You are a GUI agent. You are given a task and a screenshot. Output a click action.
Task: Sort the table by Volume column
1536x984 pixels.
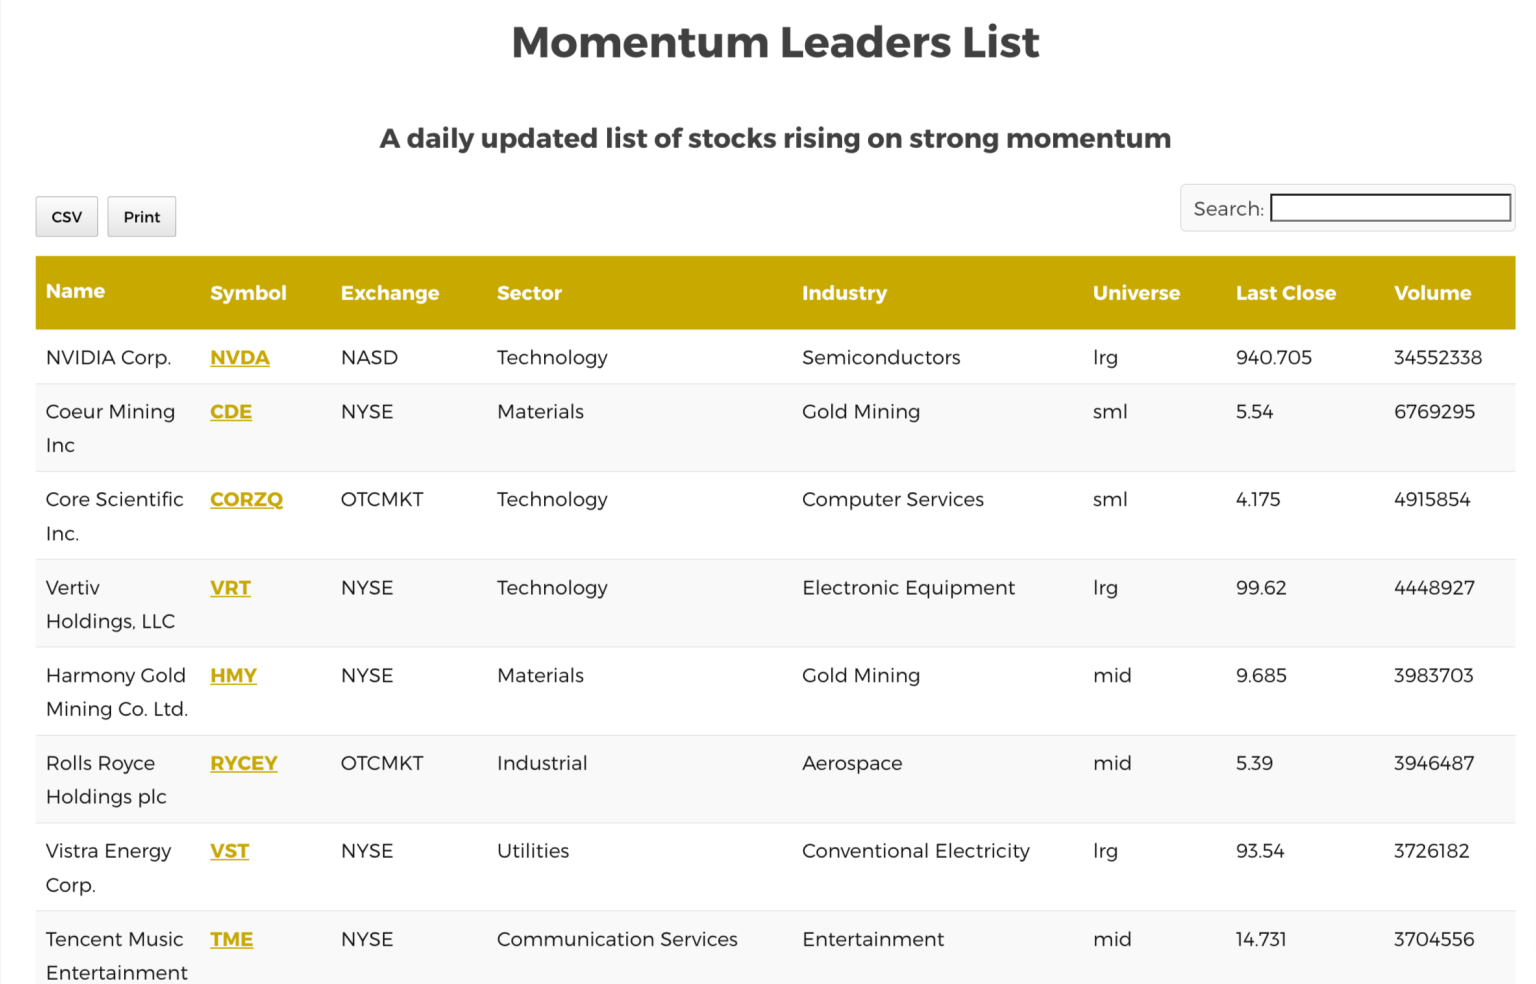pyautogui.click(x=1432, y=292)
